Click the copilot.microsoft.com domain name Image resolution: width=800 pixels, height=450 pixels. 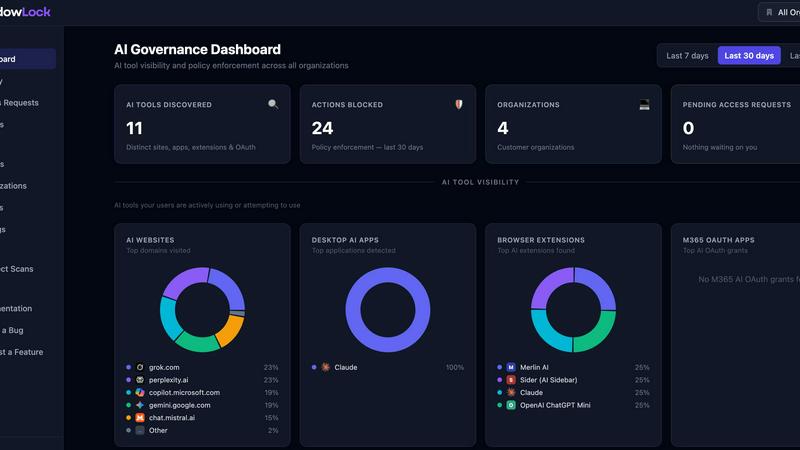coord(184,392)
